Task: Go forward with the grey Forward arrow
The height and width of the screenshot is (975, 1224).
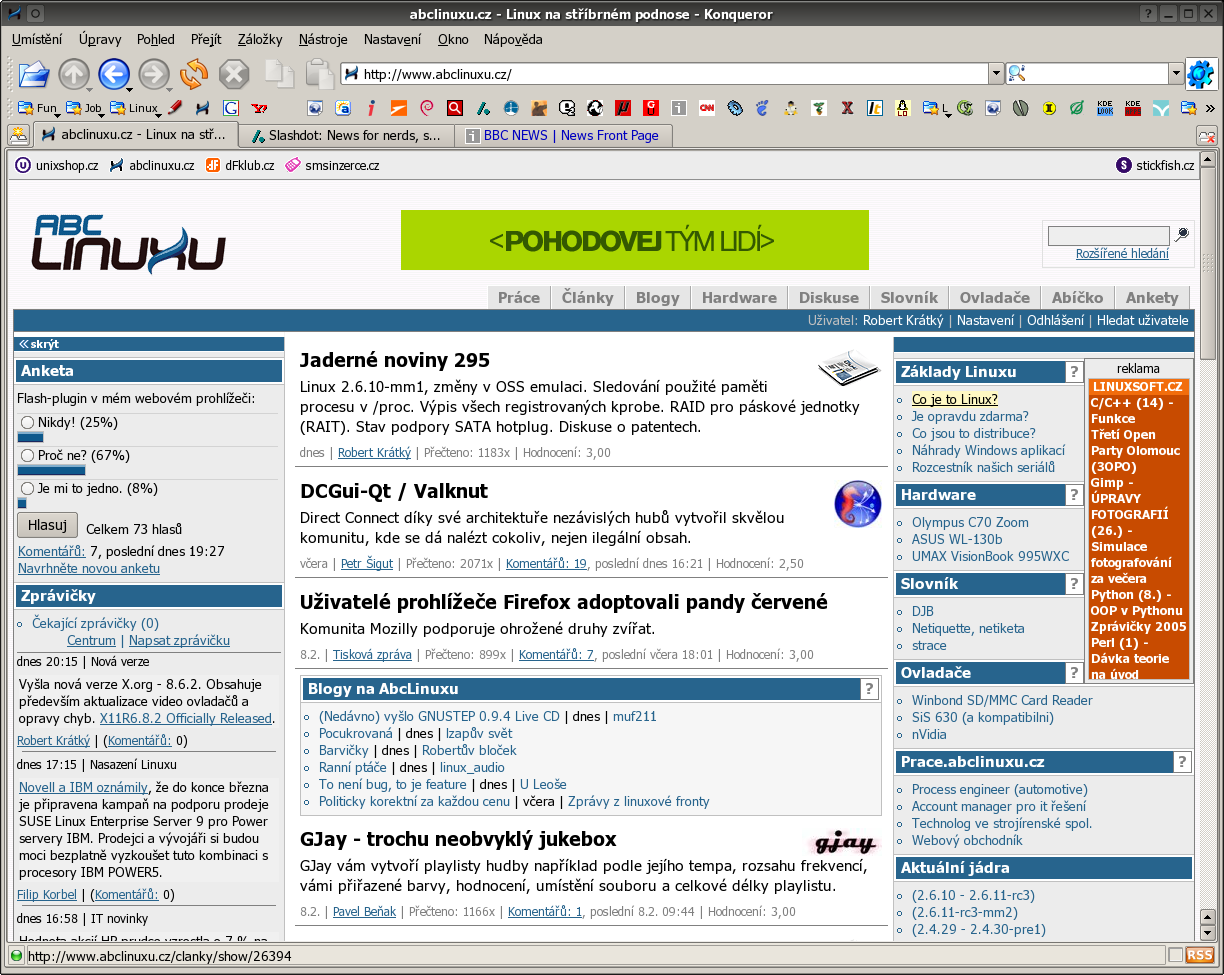Action: click(154, 74)
